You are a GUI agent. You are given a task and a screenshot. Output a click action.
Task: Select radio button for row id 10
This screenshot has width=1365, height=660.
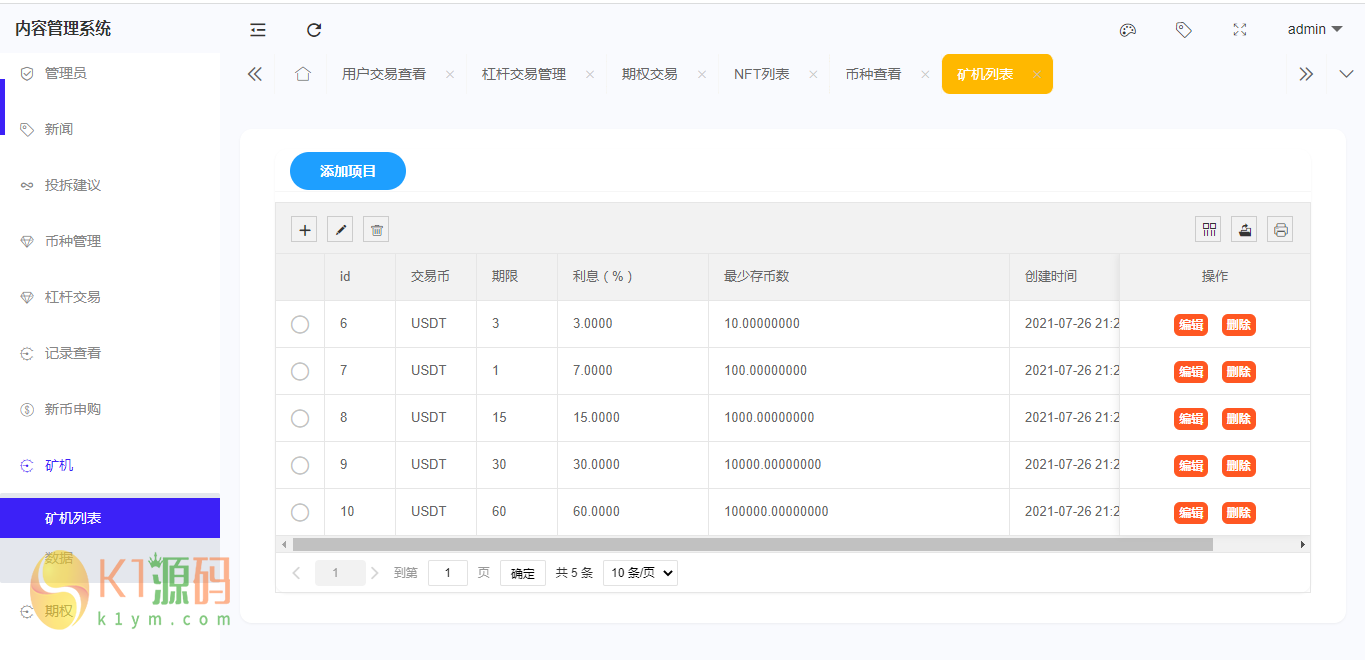[300, 512]
